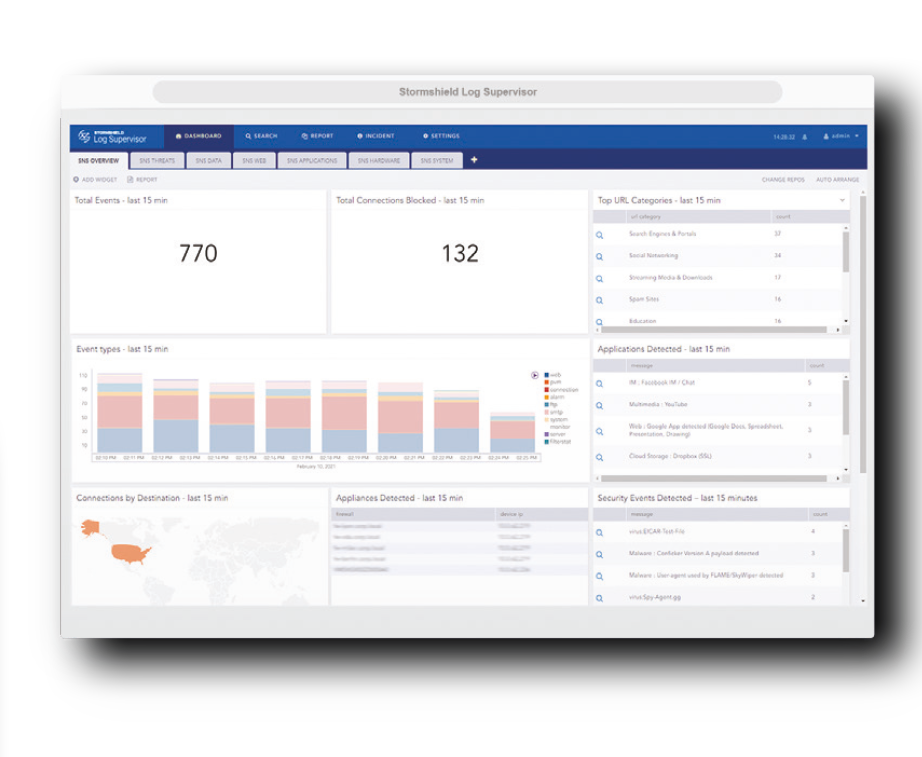Toggle the smtp series in chart legend
The image size is (922, 757).
553,411
